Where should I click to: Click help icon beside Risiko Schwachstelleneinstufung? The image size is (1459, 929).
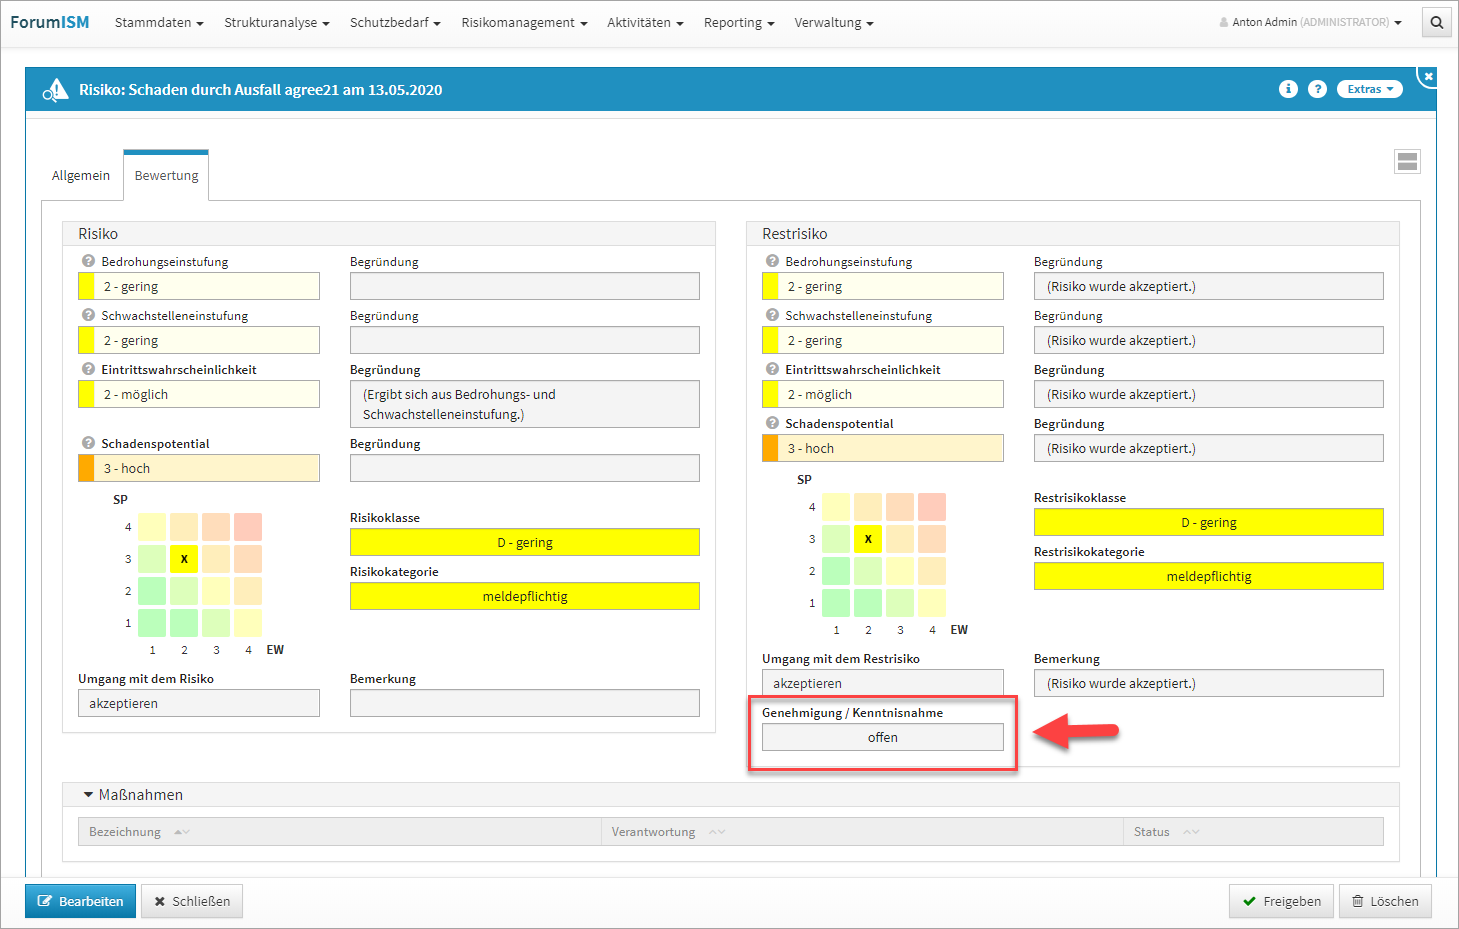(88, 315)
